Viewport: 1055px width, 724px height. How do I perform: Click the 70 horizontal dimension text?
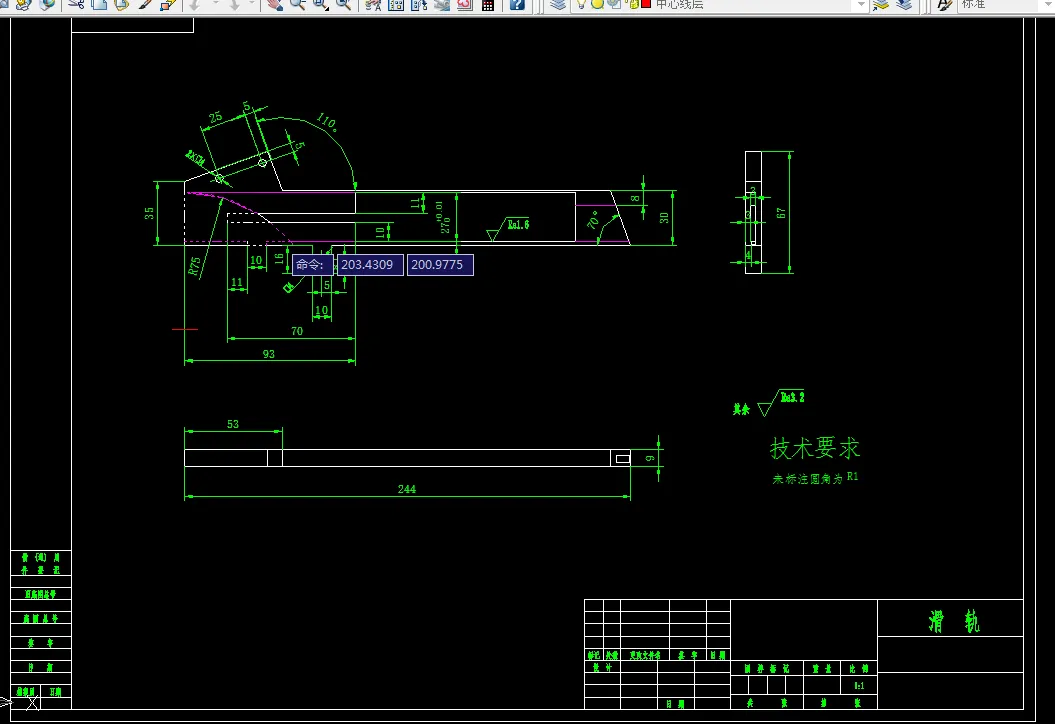[x=297, y=331]
